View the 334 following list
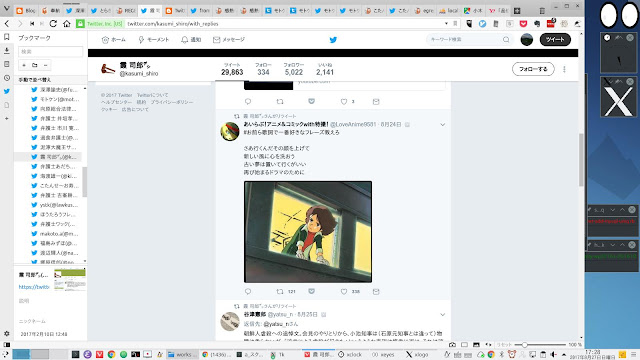 click(x=263, y=69)
